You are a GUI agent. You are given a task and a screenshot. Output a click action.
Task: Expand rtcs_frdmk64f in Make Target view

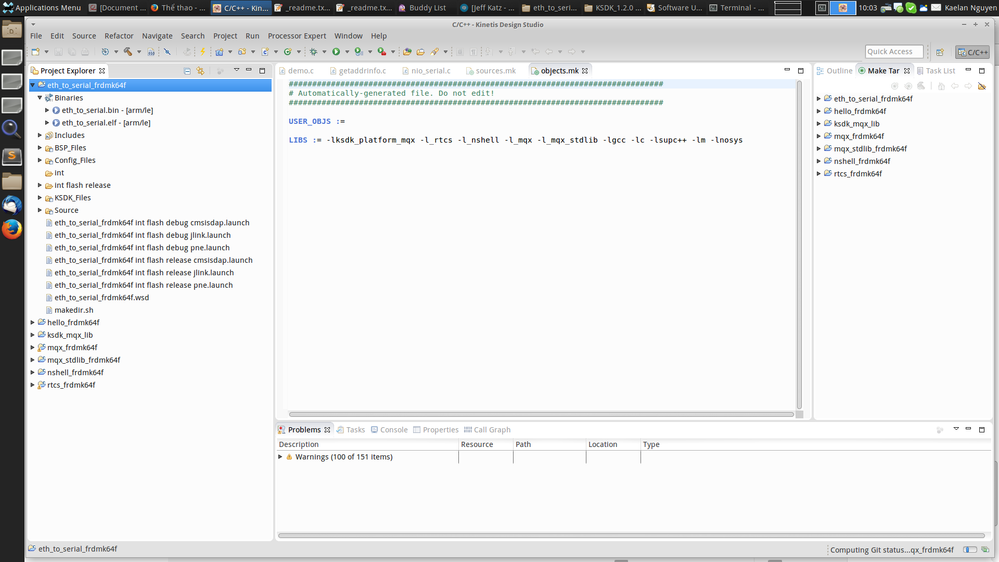[x=819, y=173]
